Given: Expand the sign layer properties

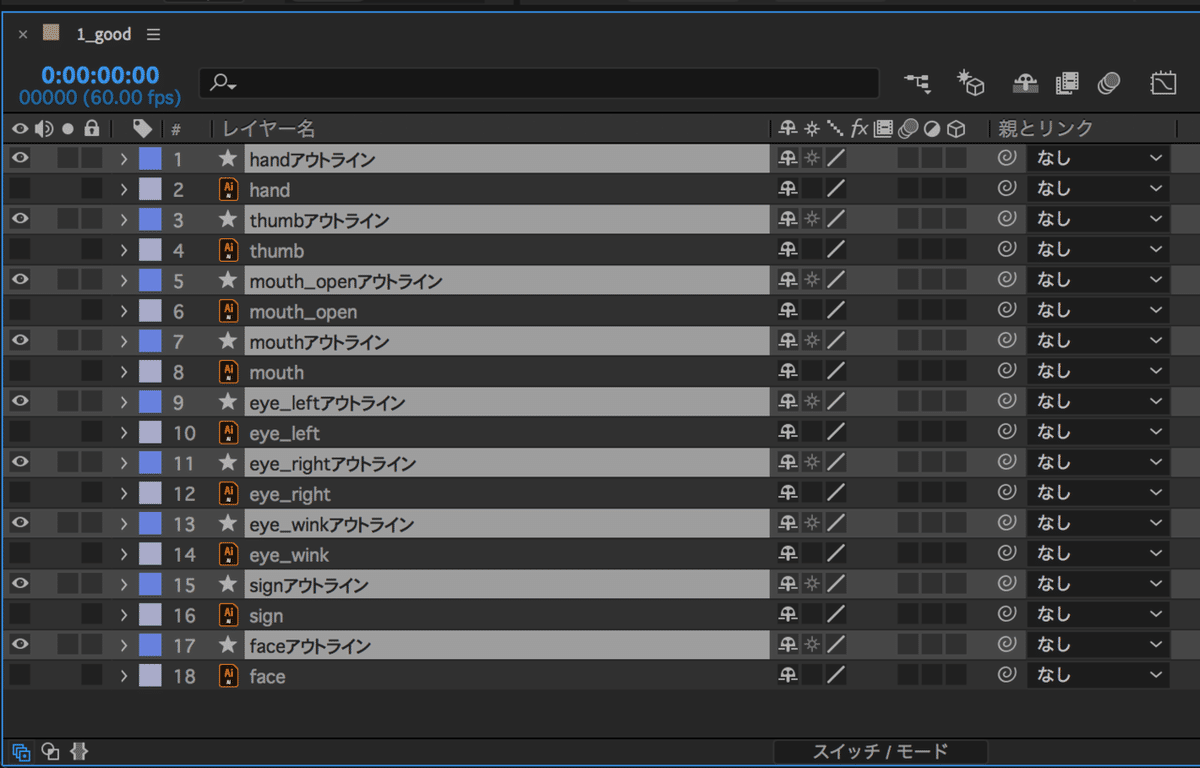Looking at the screenshot, I should coord(124,615).
